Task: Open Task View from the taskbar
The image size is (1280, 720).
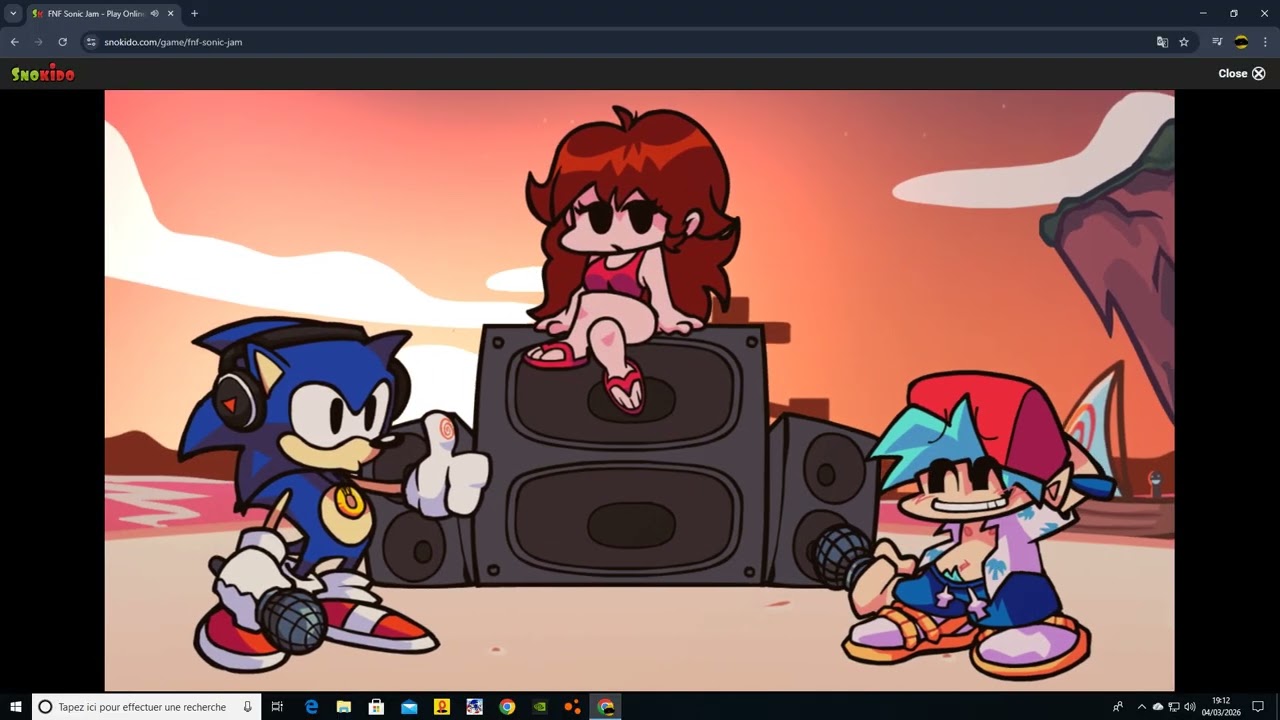Action: point(278,707)
